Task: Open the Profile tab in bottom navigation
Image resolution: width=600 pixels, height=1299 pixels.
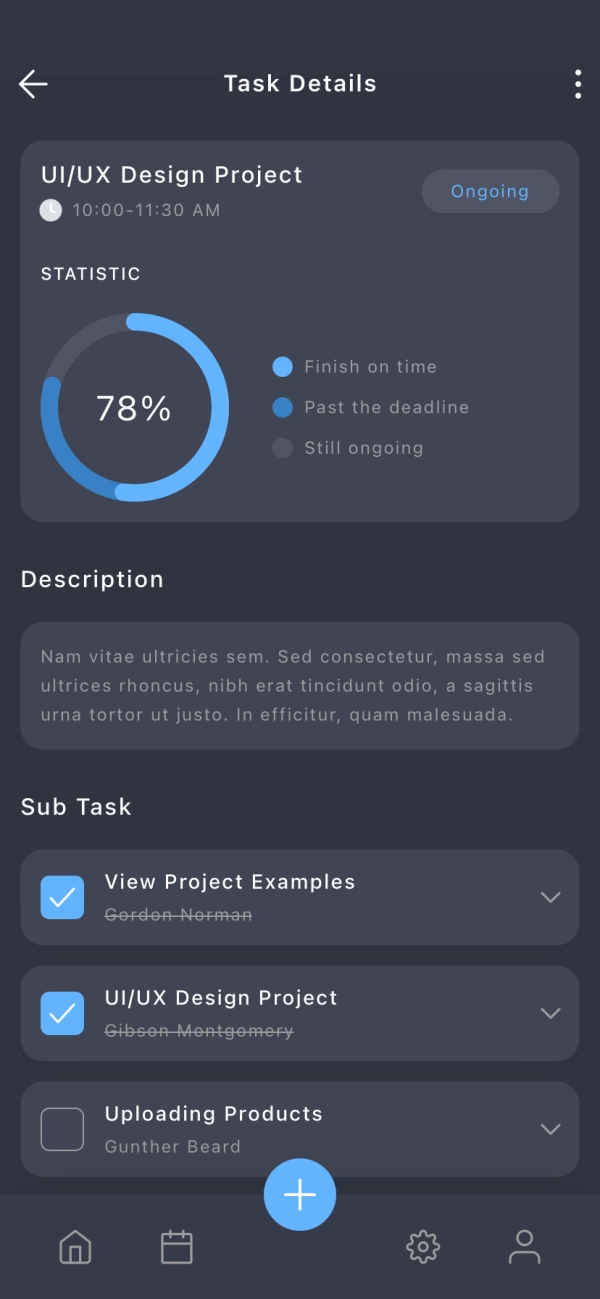Action: pyautogui.click(x=524, y=1247)
